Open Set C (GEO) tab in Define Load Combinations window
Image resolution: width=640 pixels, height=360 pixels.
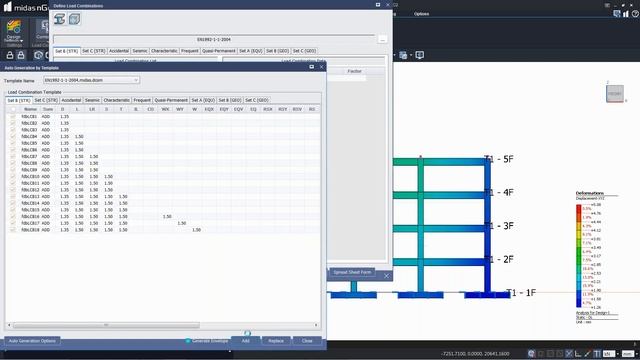click(304, 51)
